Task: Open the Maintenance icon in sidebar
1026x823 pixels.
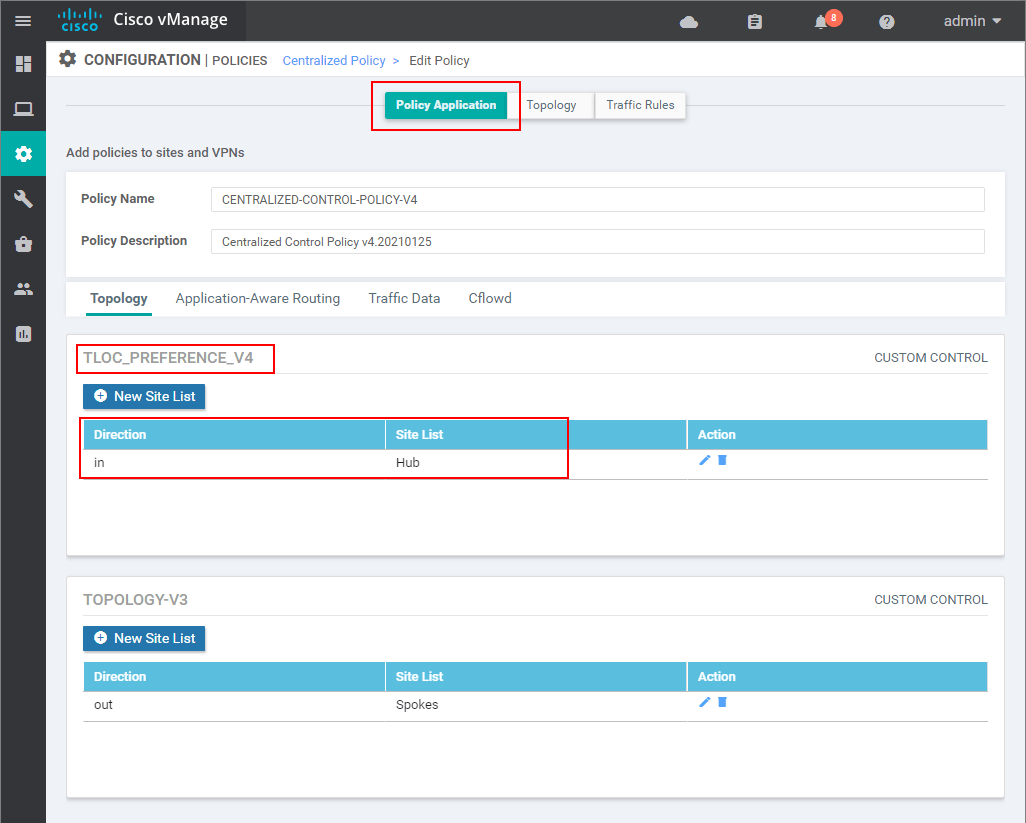Action: (22, 243)
